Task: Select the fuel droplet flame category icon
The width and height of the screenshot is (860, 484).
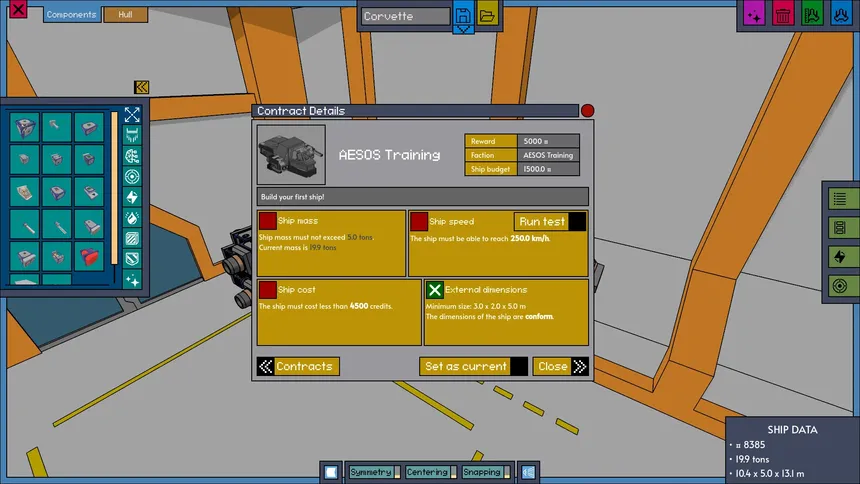Action: [x=132, y=218]
